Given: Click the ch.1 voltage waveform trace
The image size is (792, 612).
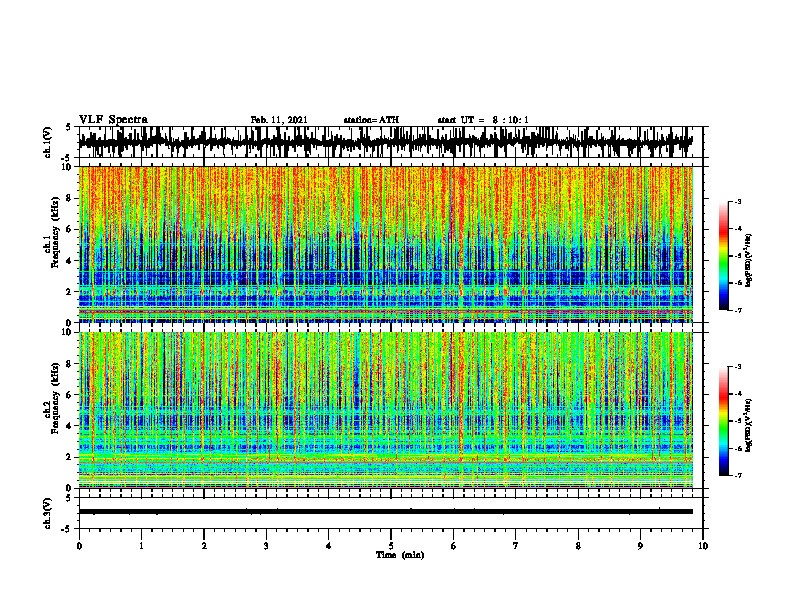Looking at the screenshot, I should [x=386, y=142].
